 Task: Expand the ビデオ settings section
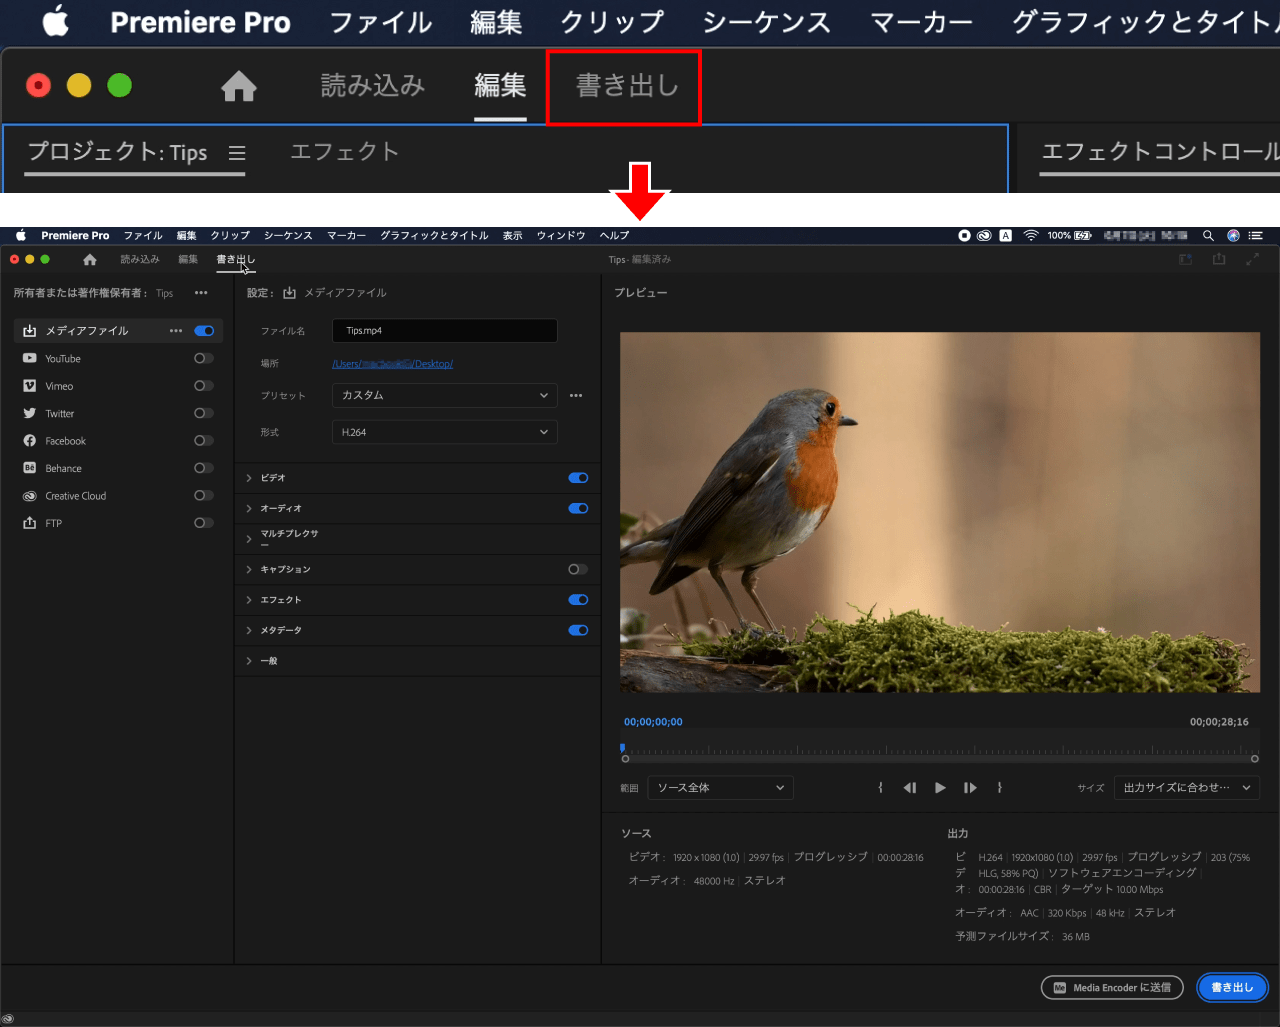click(x=249, y=478)
